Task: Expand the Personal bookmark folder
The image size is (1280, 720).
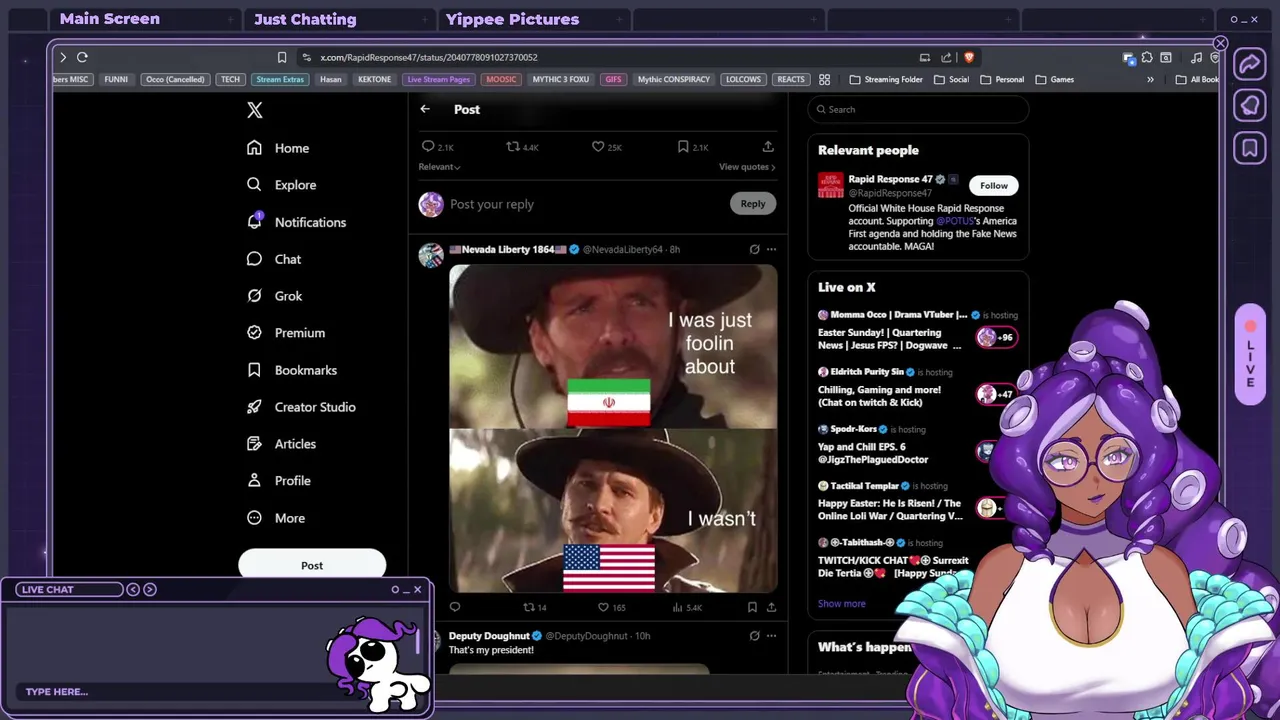Action: (x=1002, y=79)
